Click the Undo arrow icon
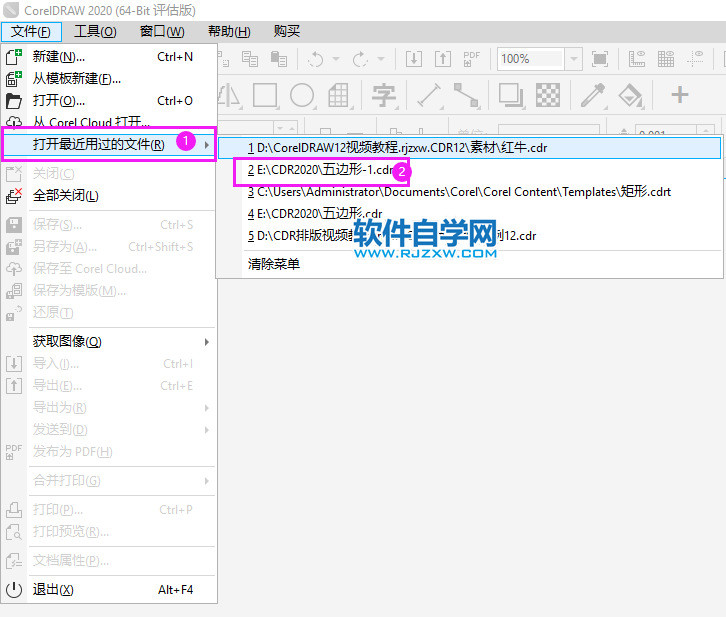Screen dimensions: 726x617 click(315, 59)
